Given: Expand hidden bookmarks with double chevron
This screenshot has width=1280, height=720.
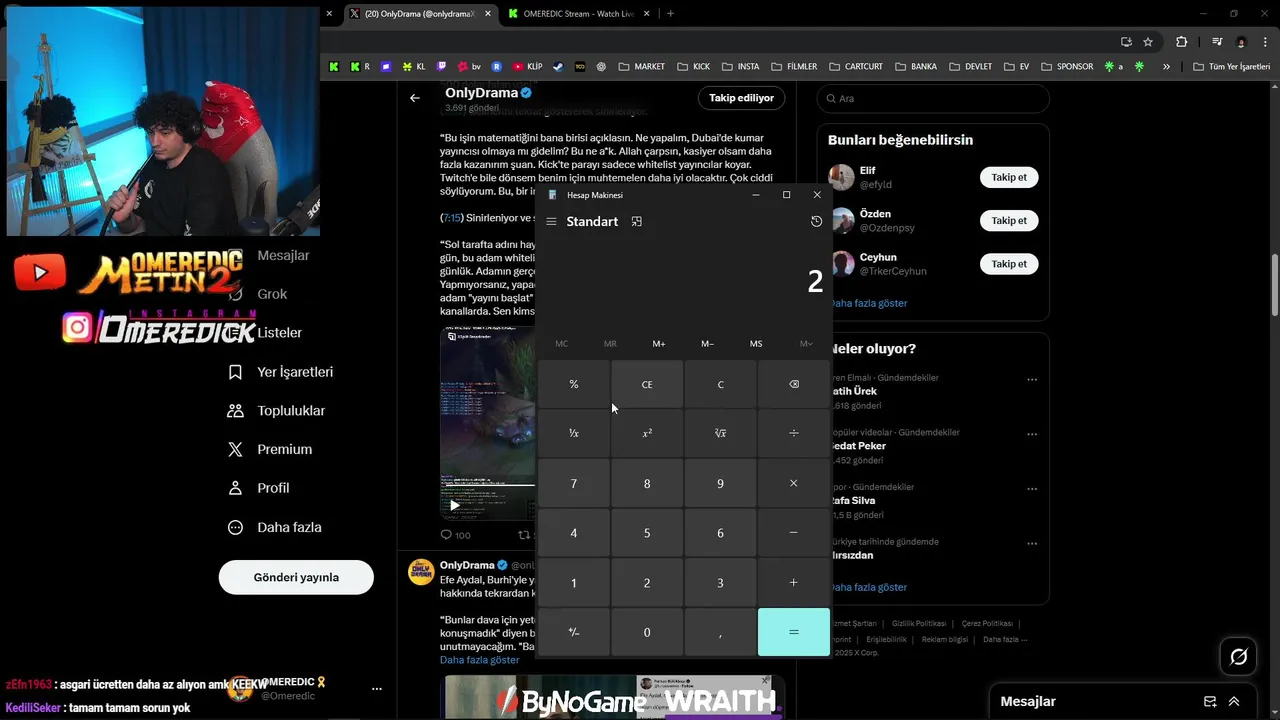Looking at the screenshot, I should (1166, 67).
